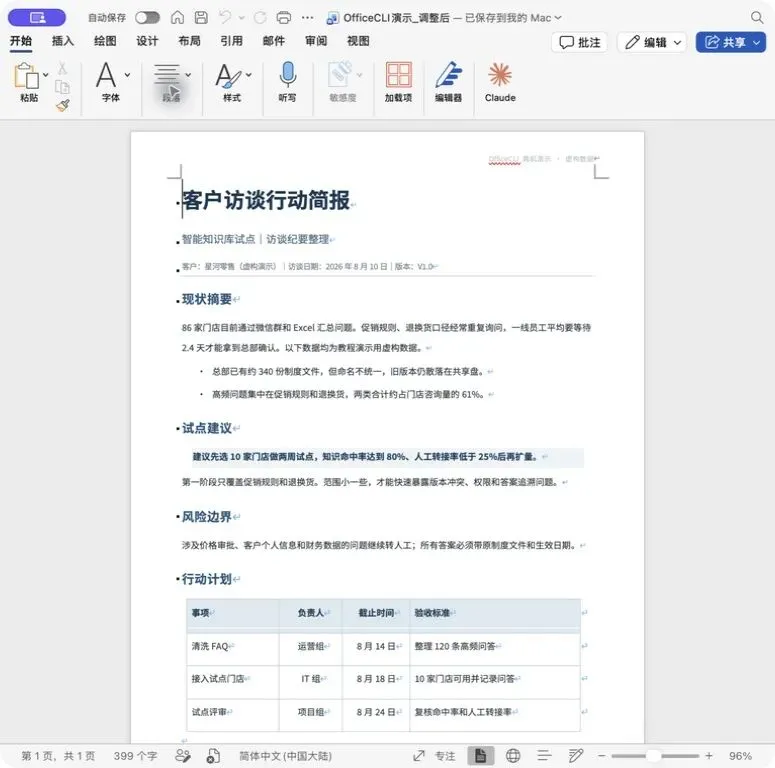Switch to the 插入 ribbon tab
Viewport: 775px width, 768px height.
63,41
